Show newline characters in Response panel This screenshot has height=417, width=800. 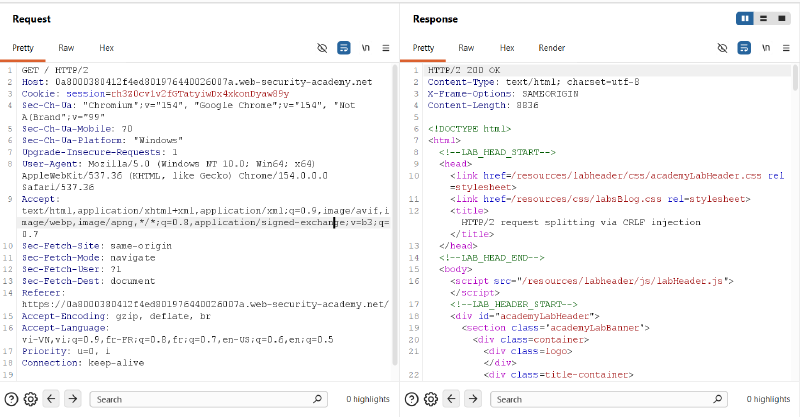click(x=766, y=48)
